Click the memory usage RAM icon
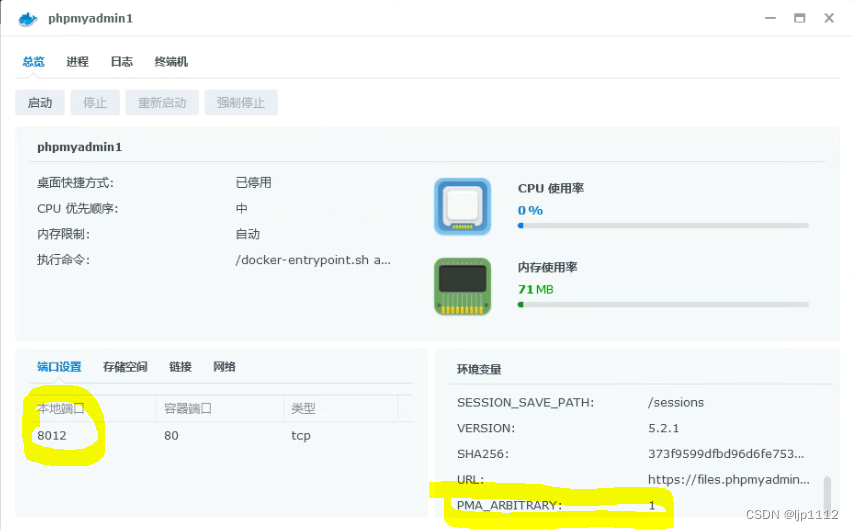This screenshot has width=854, height=531. 462,286
